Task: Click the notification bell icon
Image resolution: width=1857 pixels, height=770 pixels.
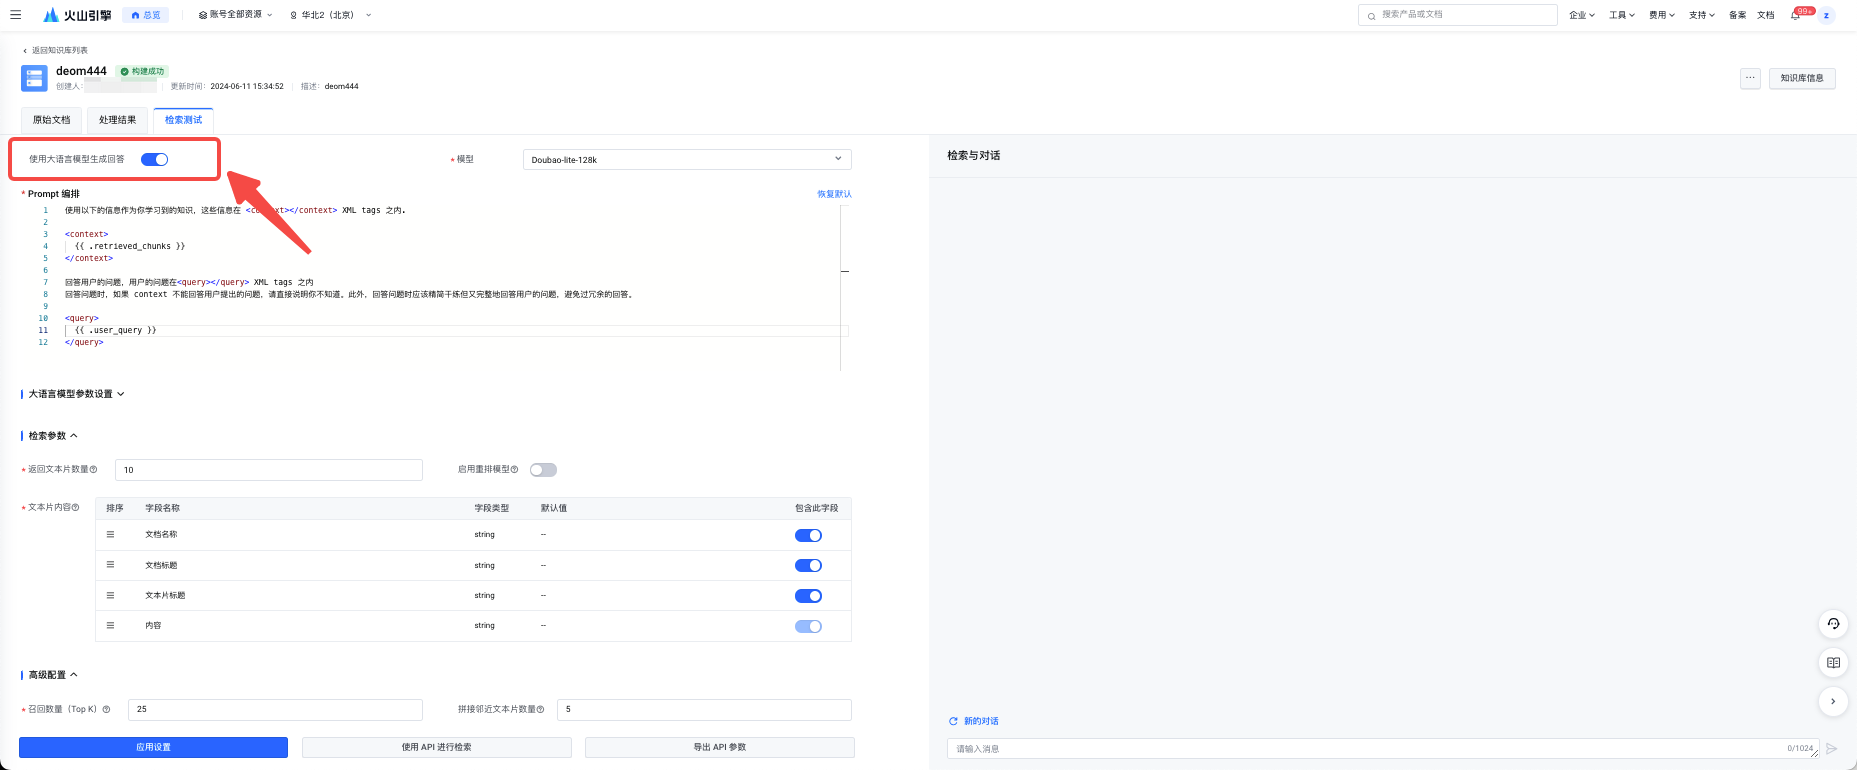Action: 1795,15
